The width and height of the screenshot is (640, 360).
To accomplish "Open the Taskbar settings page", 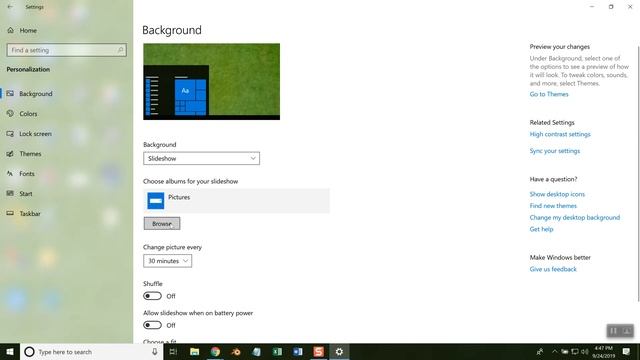I will click(x=30, y=213).
